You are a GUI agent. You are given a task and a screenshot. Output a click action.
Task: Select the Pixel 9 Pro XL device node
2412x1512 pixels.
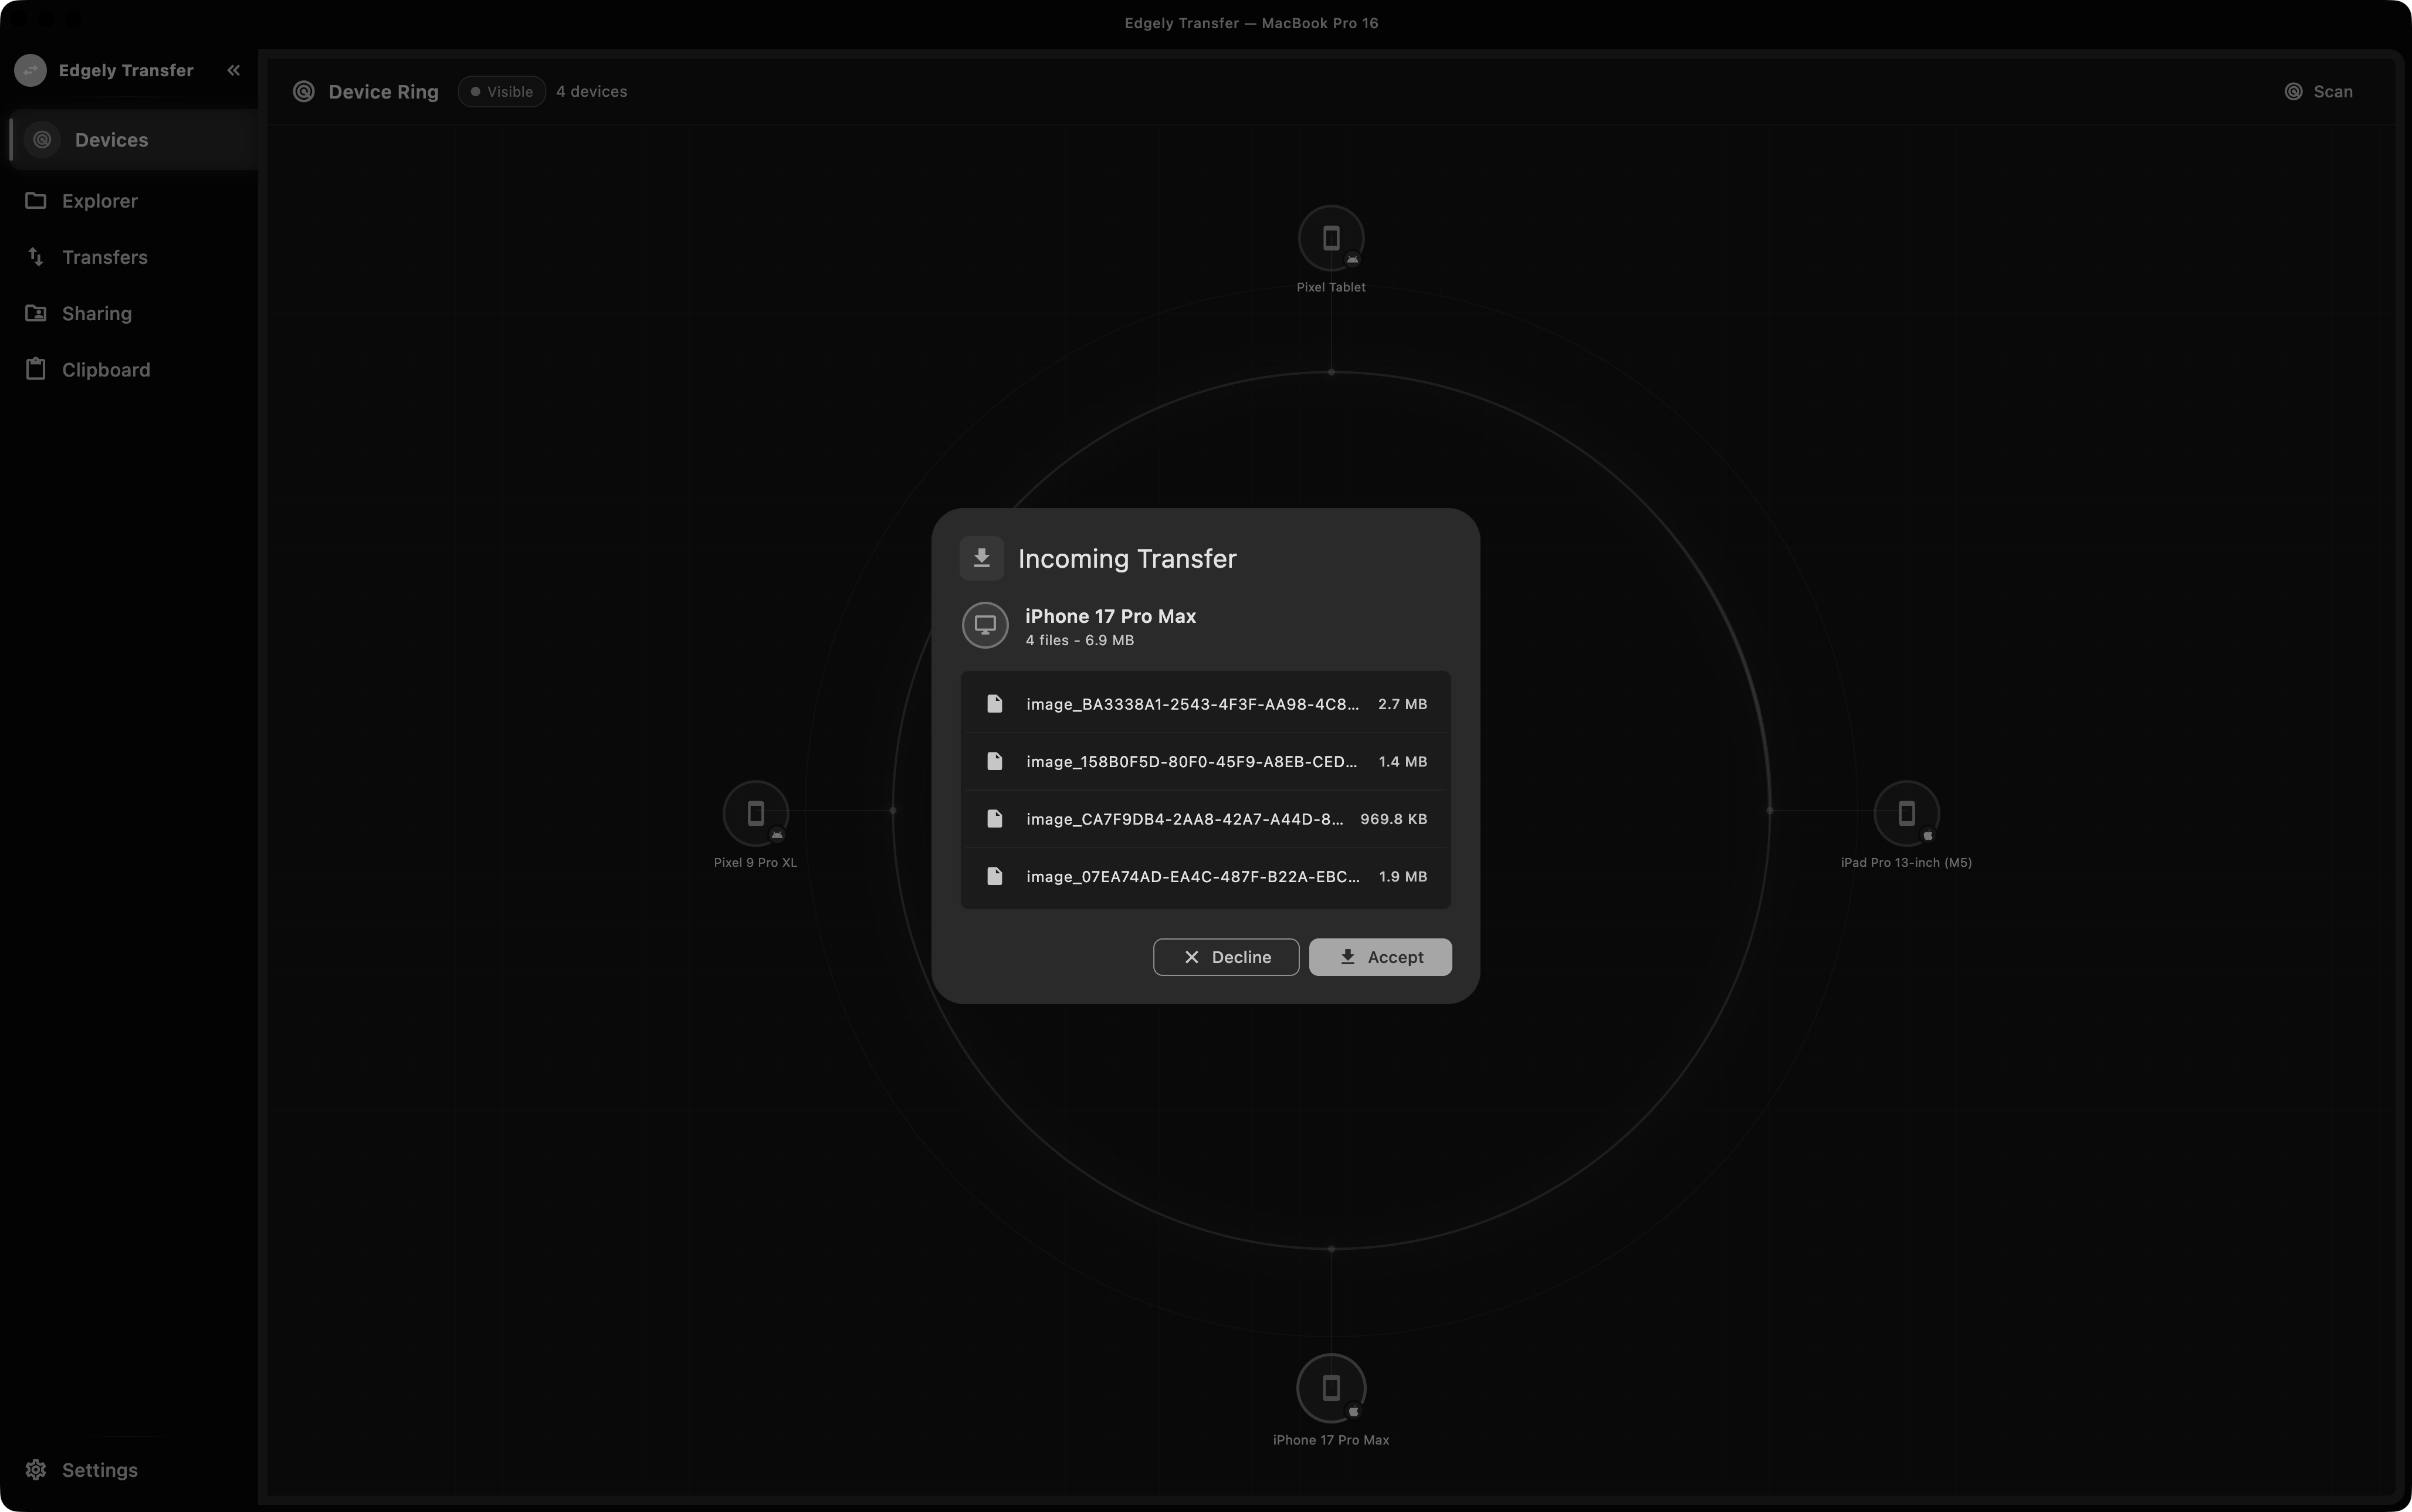(x=756, y=813)
